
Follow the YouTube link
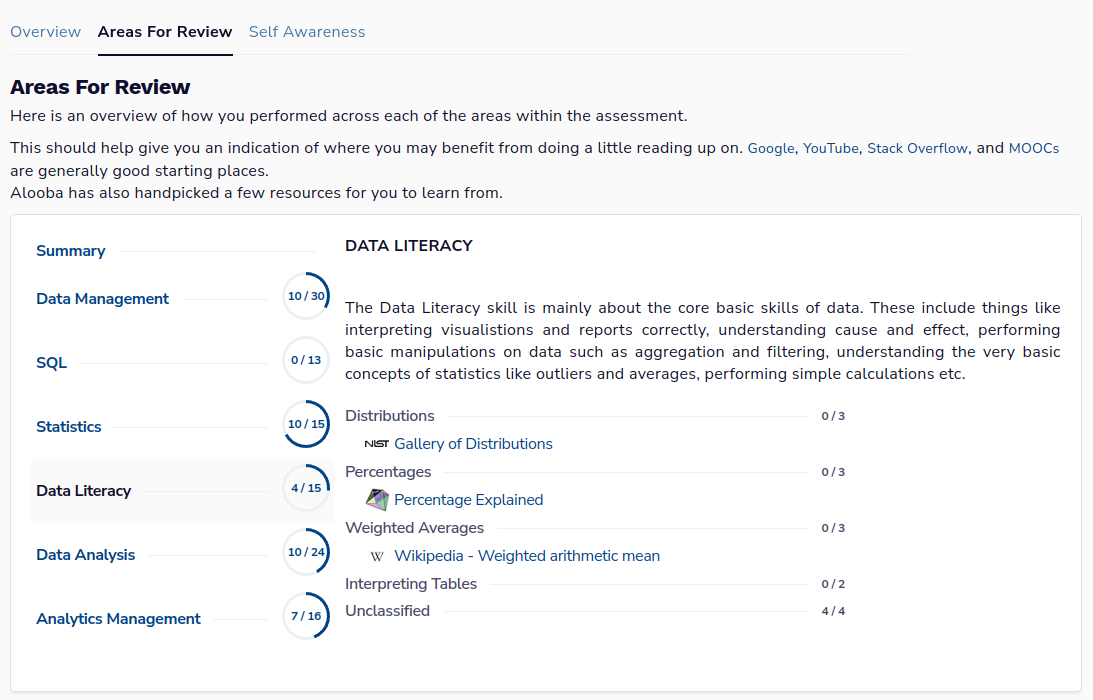[x=831, y=149]
